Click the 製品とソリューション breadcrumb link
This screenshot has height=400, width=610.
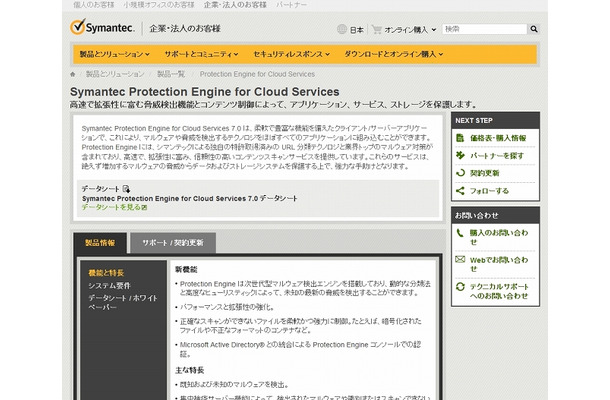(x=115, y=74)
